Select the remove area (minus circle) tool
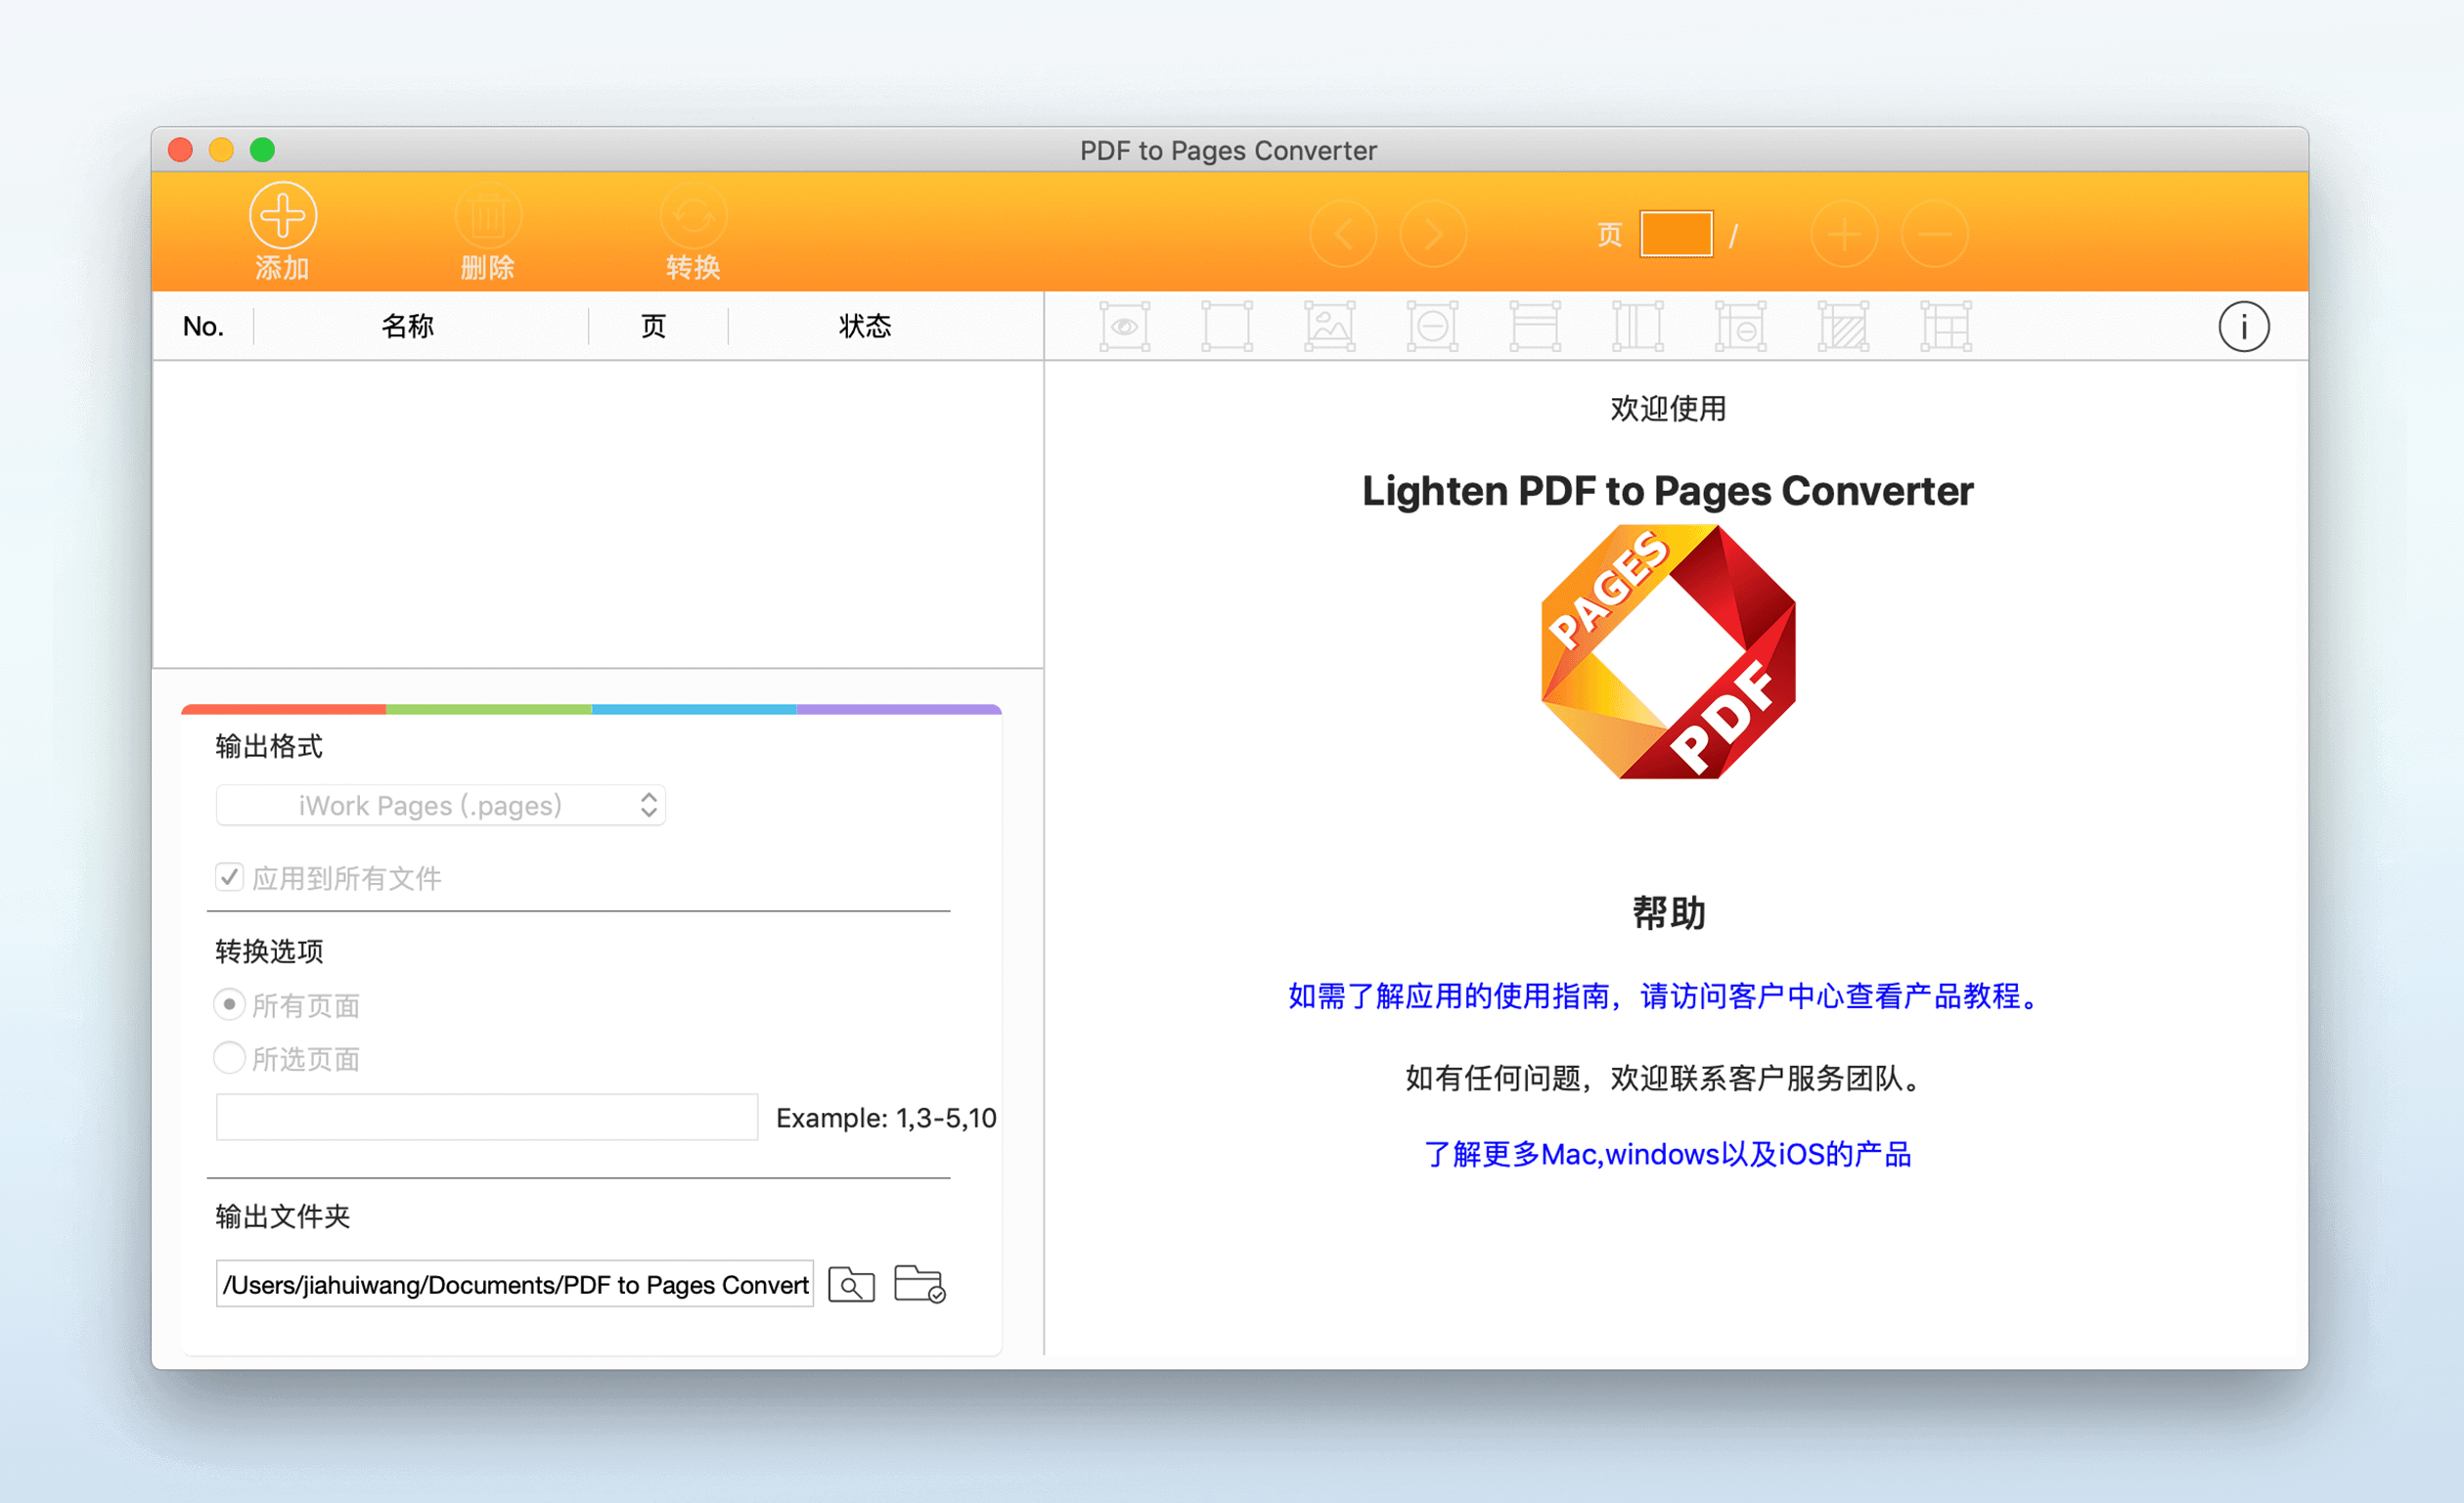Image resolution: width=2464 pixels, height=1503 pixels. tap(1433, 327)
